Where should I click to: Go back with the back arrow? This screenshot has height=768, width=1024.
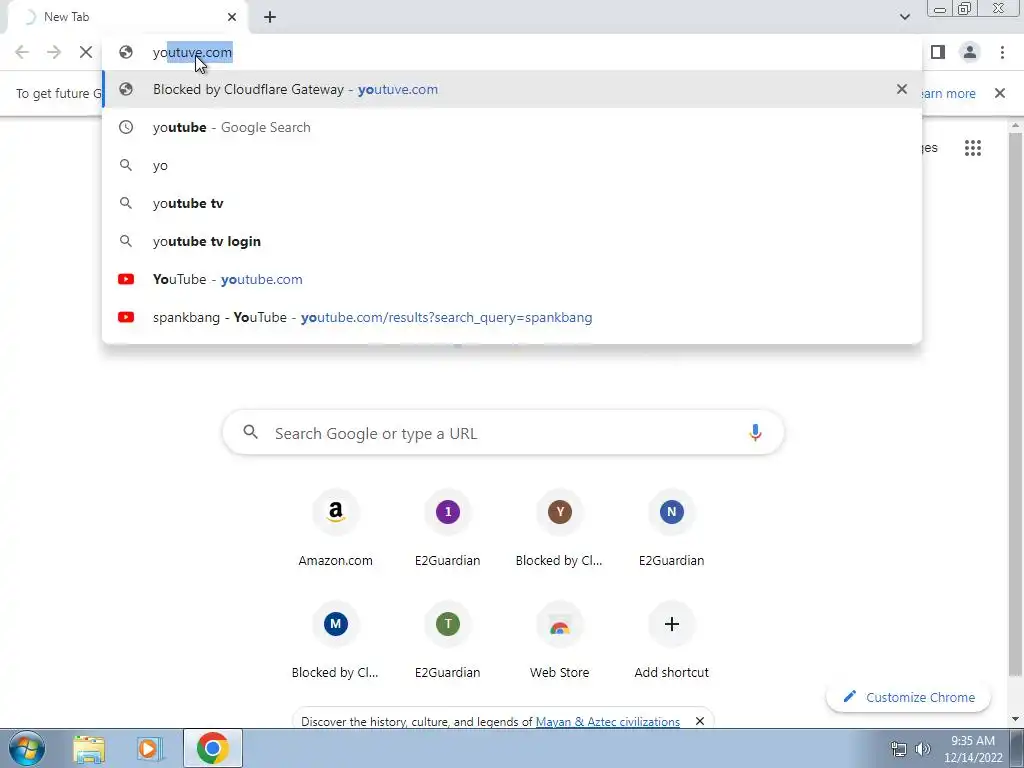(22, 52)
